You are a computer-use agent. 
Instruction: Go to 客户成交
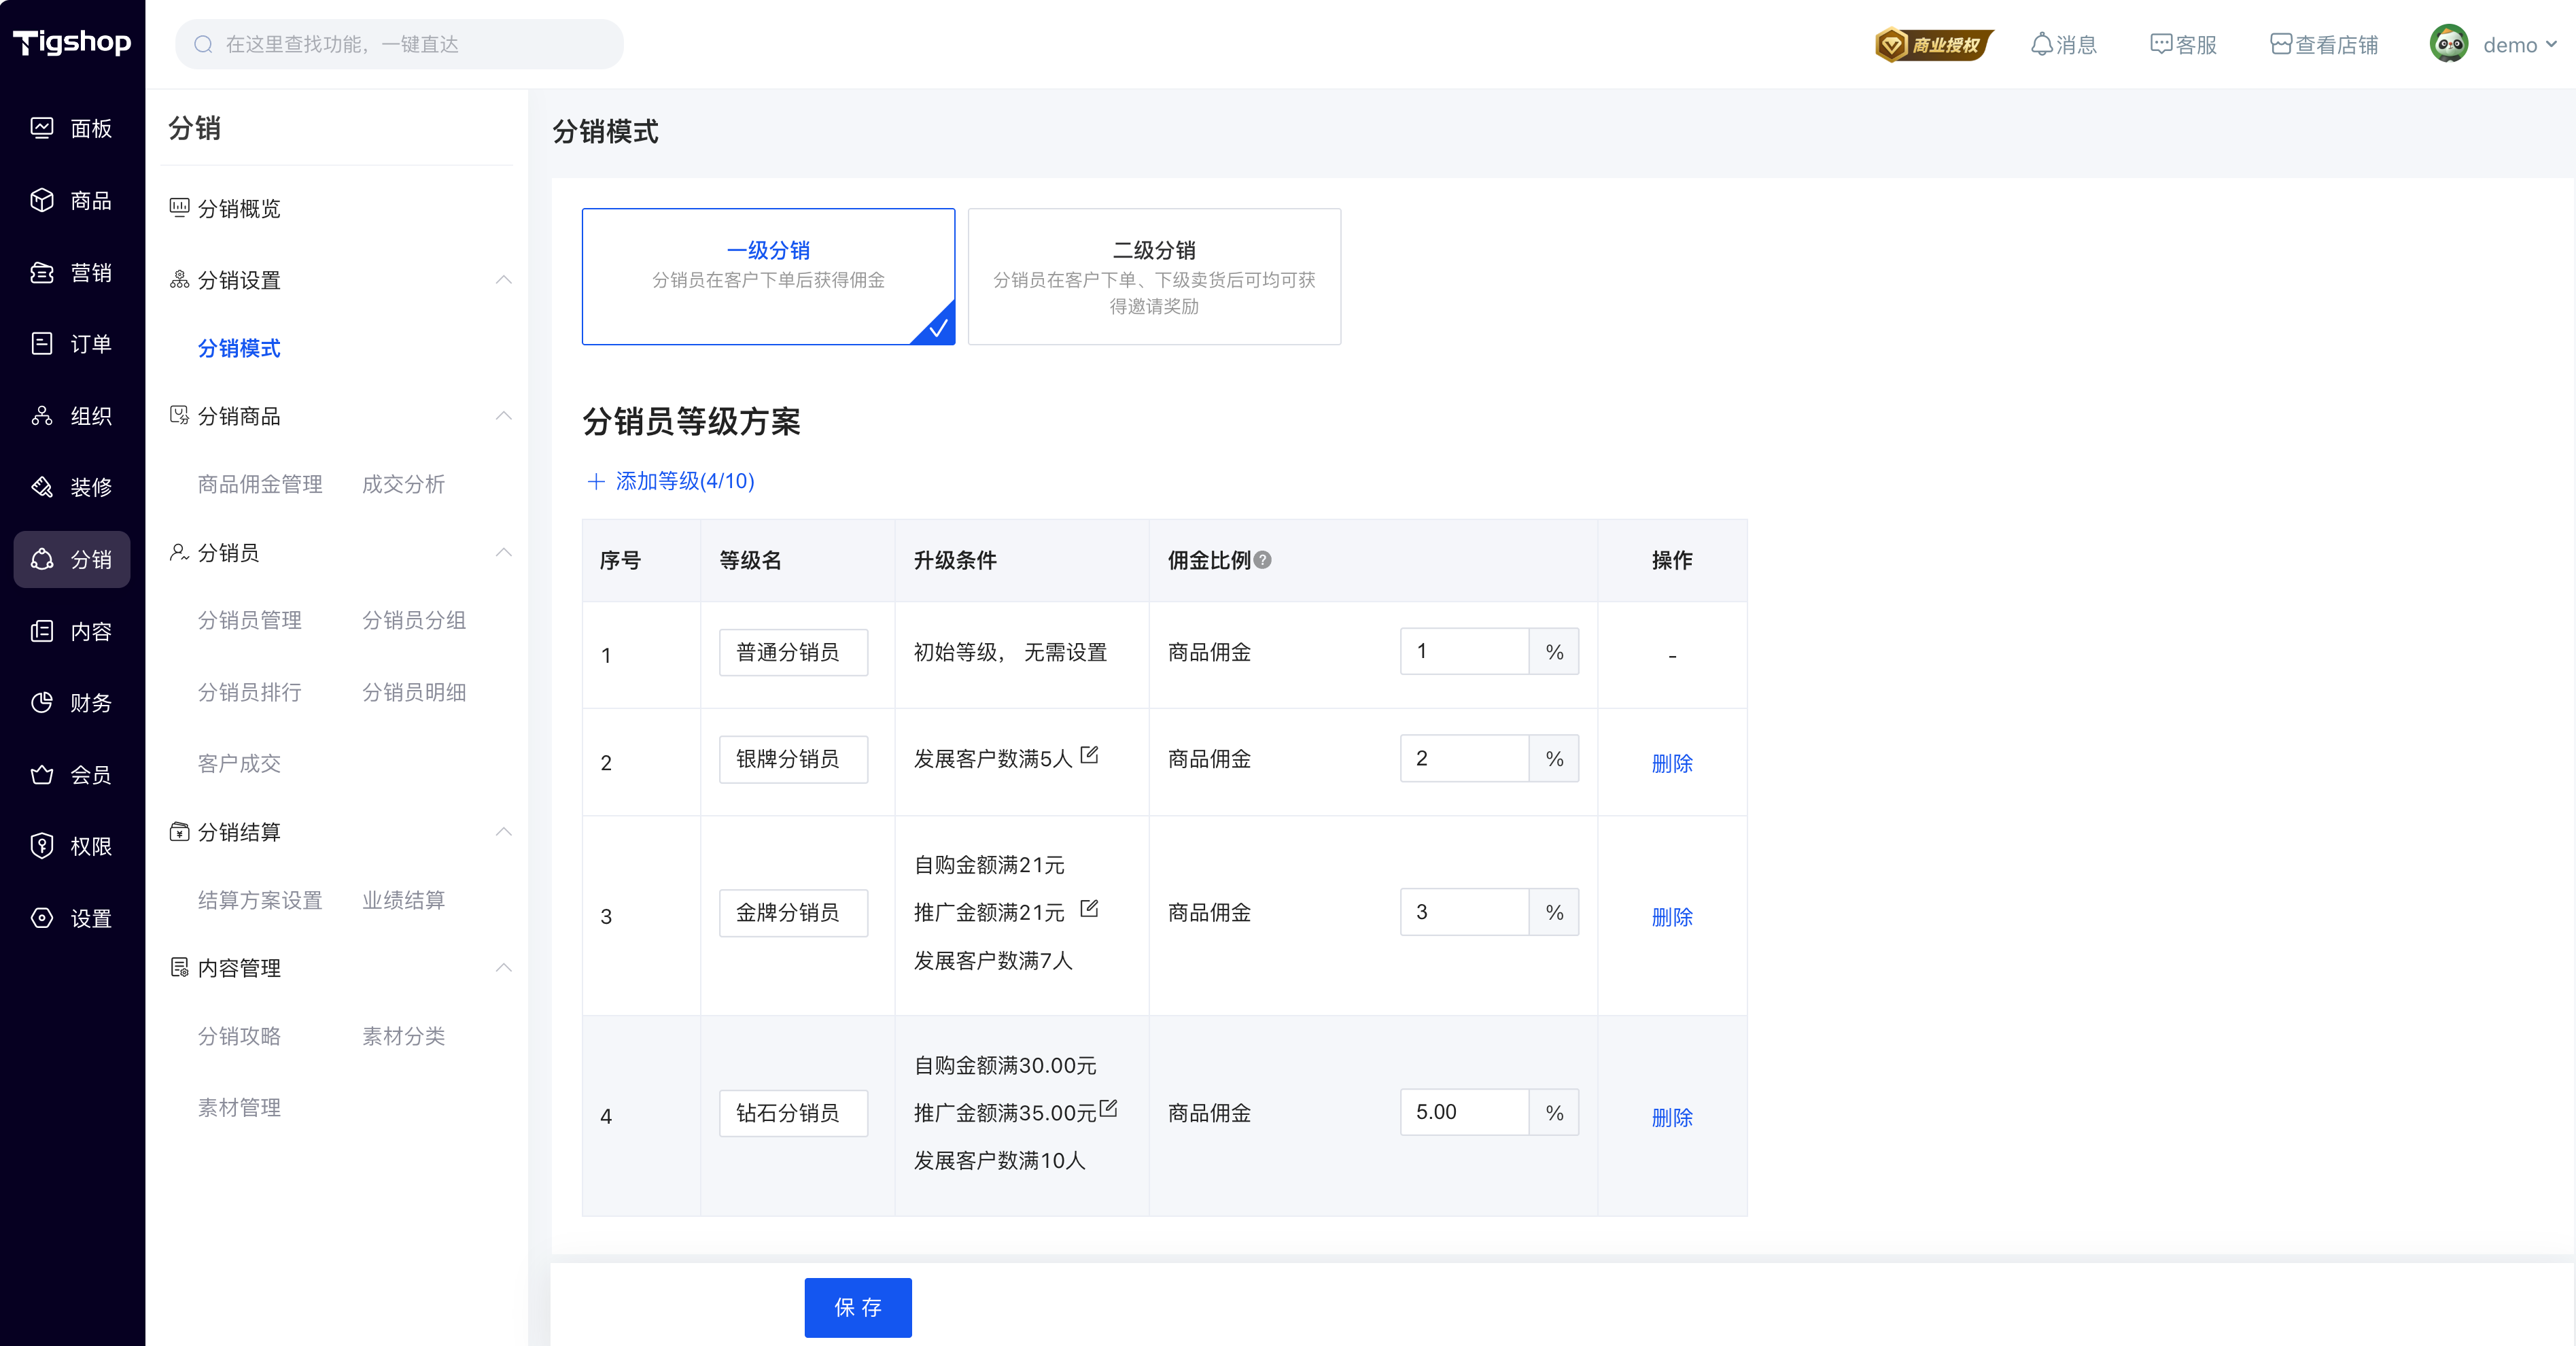point(238,764)
